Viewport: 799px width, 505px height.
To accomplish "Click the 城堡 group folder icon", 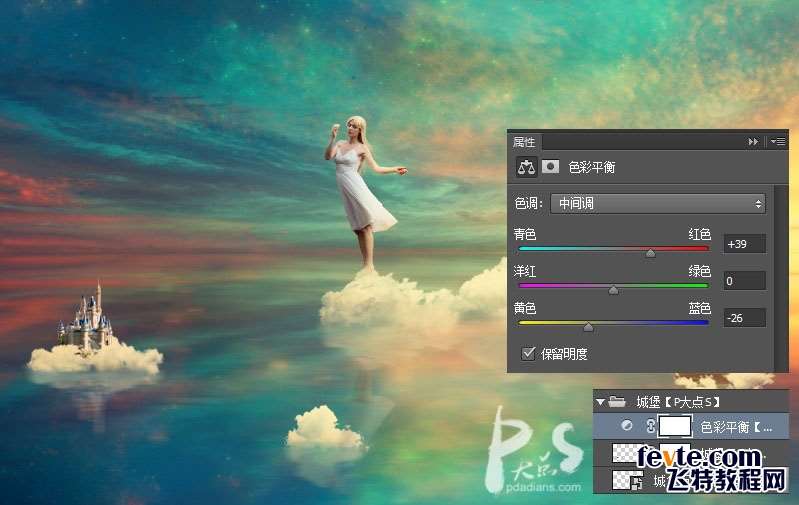I will click(x=618, y=402).
